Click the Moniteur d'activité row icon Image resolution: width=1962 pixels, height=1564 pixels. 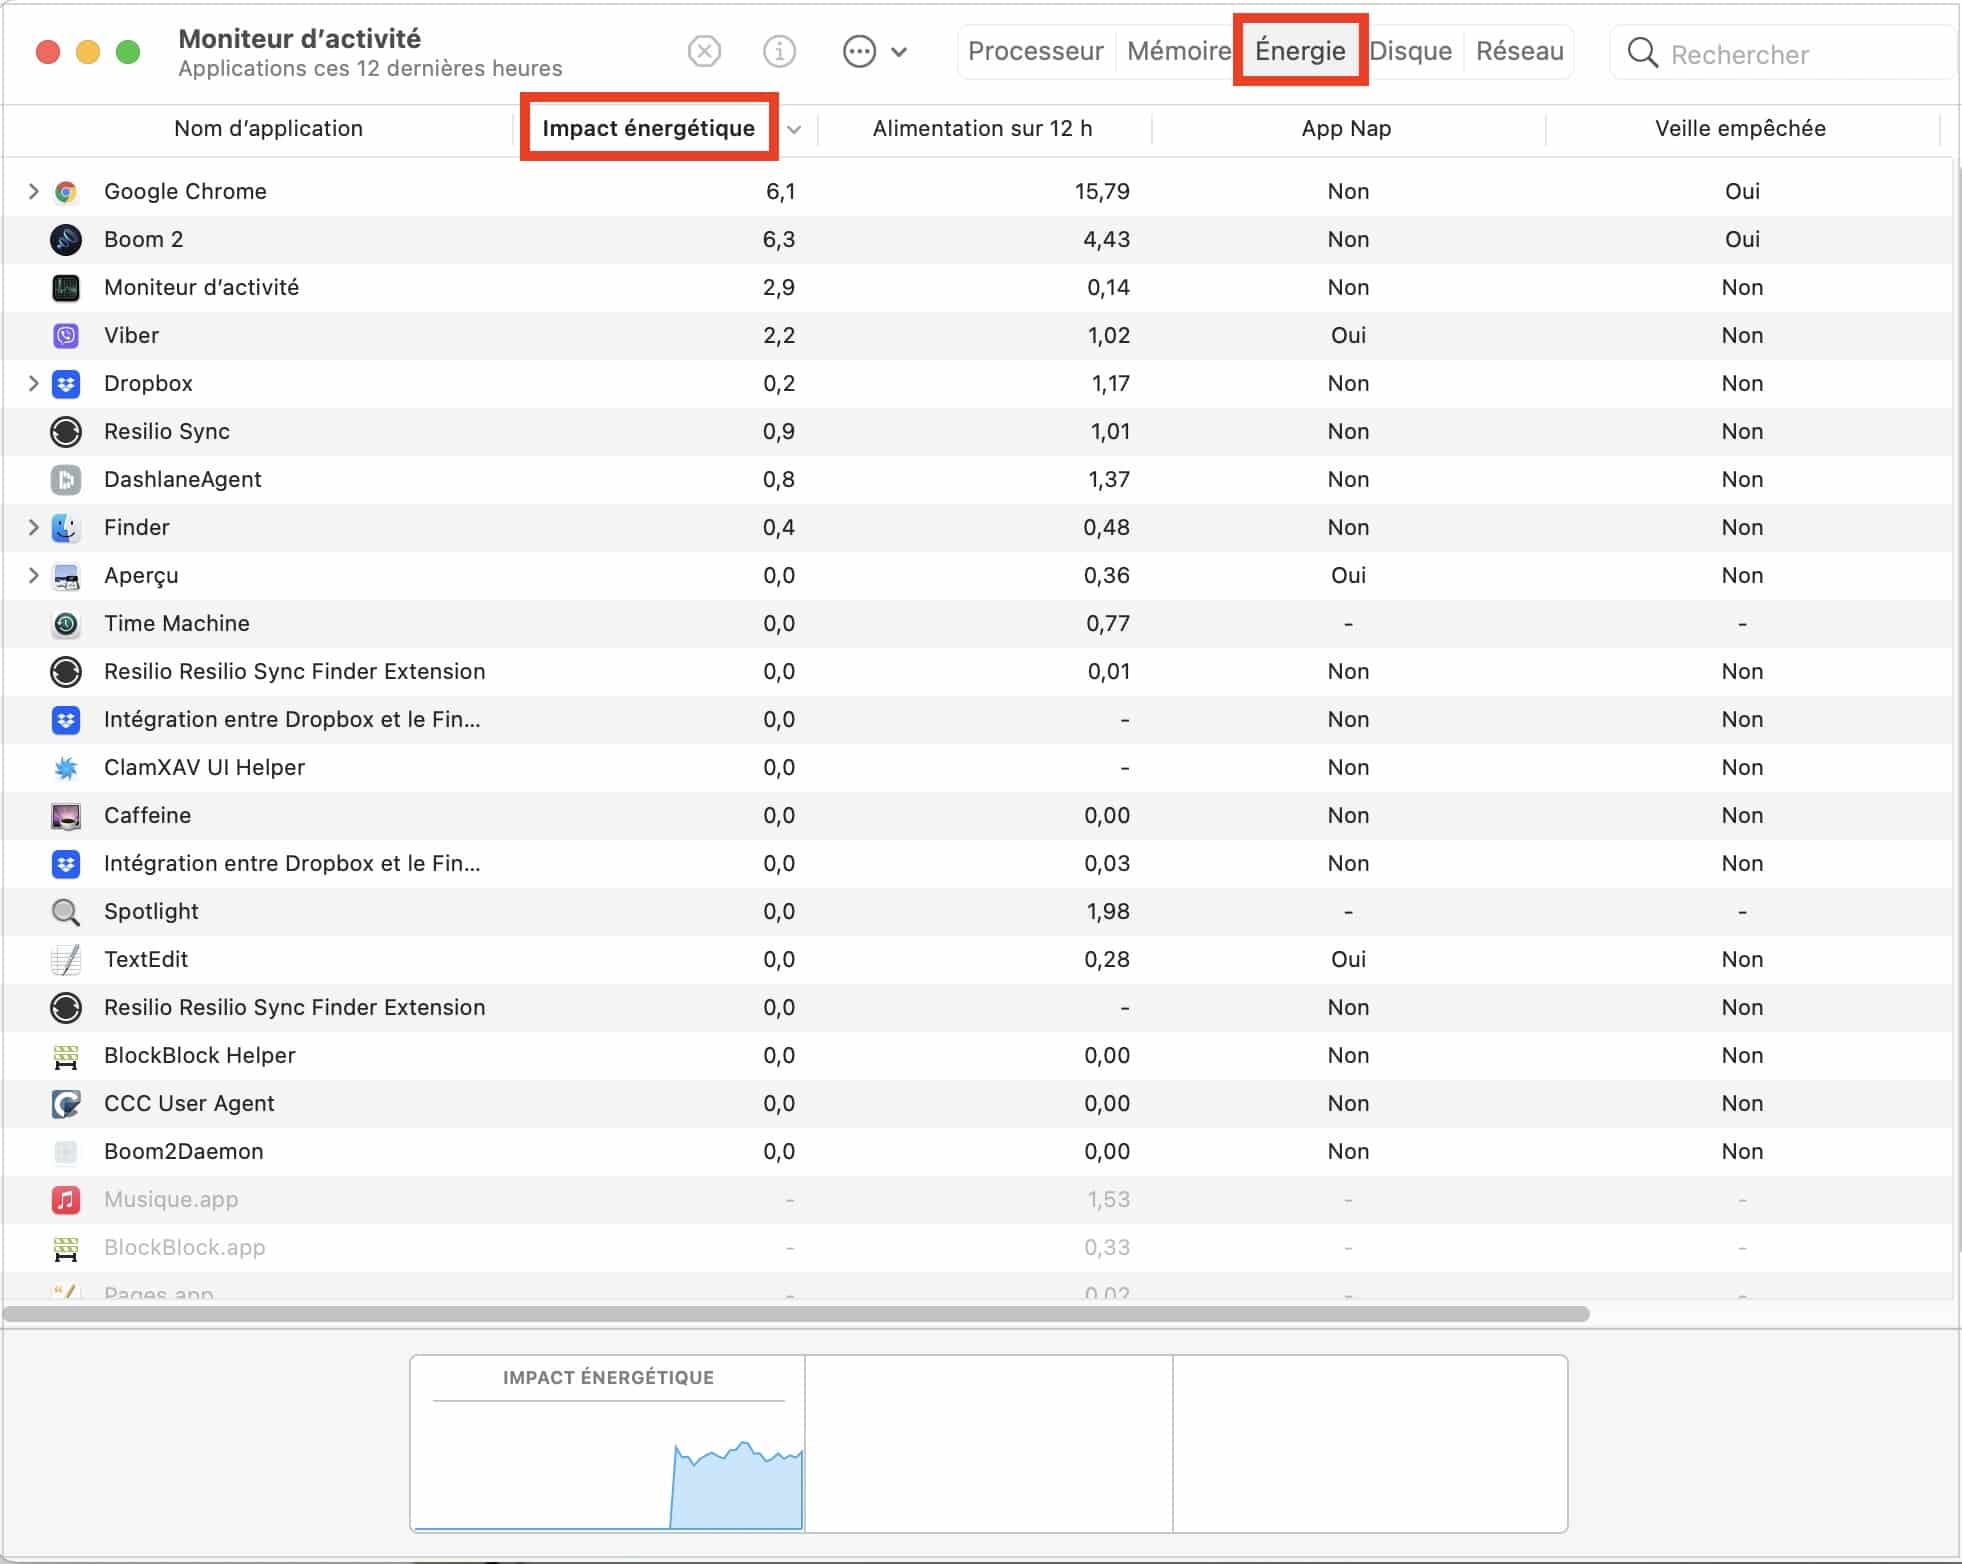(x=66, y=288)
